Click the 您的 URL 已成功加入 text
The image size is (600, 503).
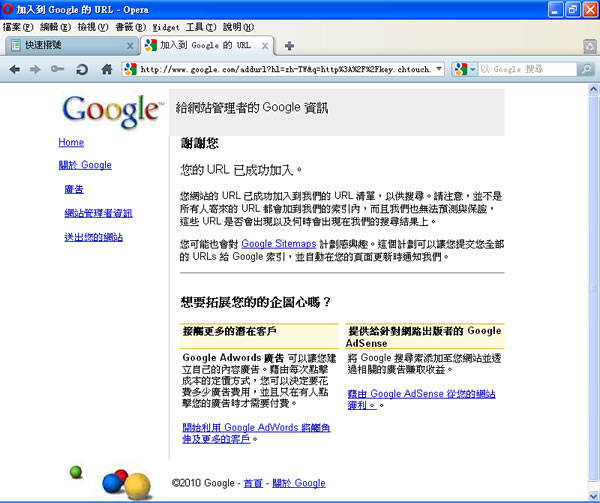pyautogui.click(x=241, y=170)
